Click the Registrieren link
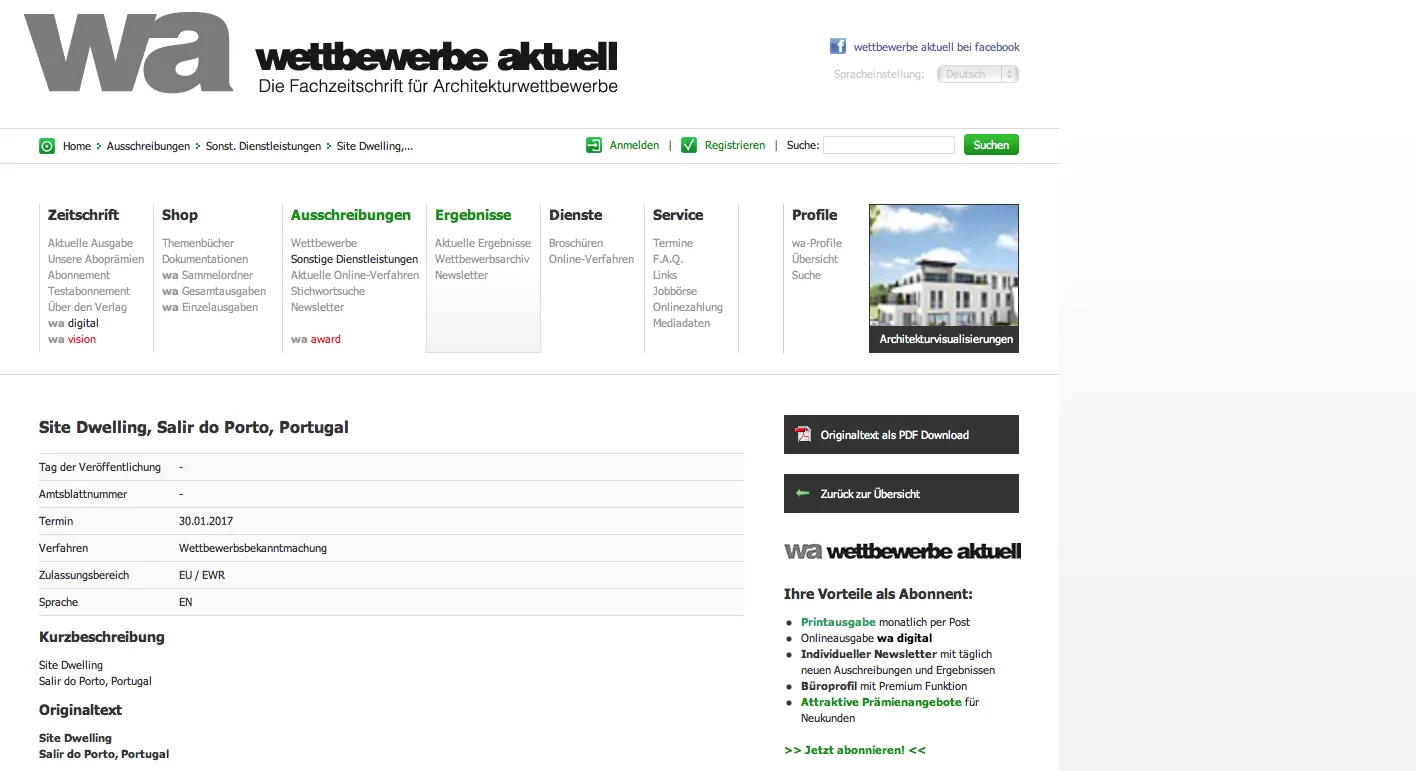 point(735,145)
